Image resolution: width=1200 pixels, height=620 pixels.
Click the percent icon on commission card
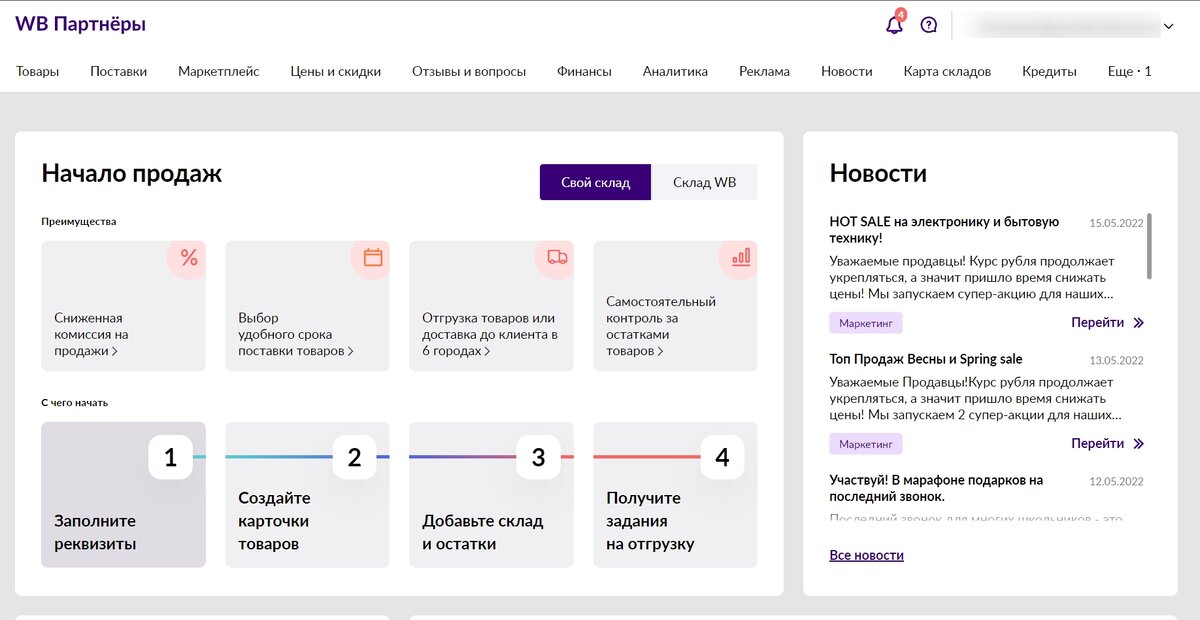[x=189, y=258]
